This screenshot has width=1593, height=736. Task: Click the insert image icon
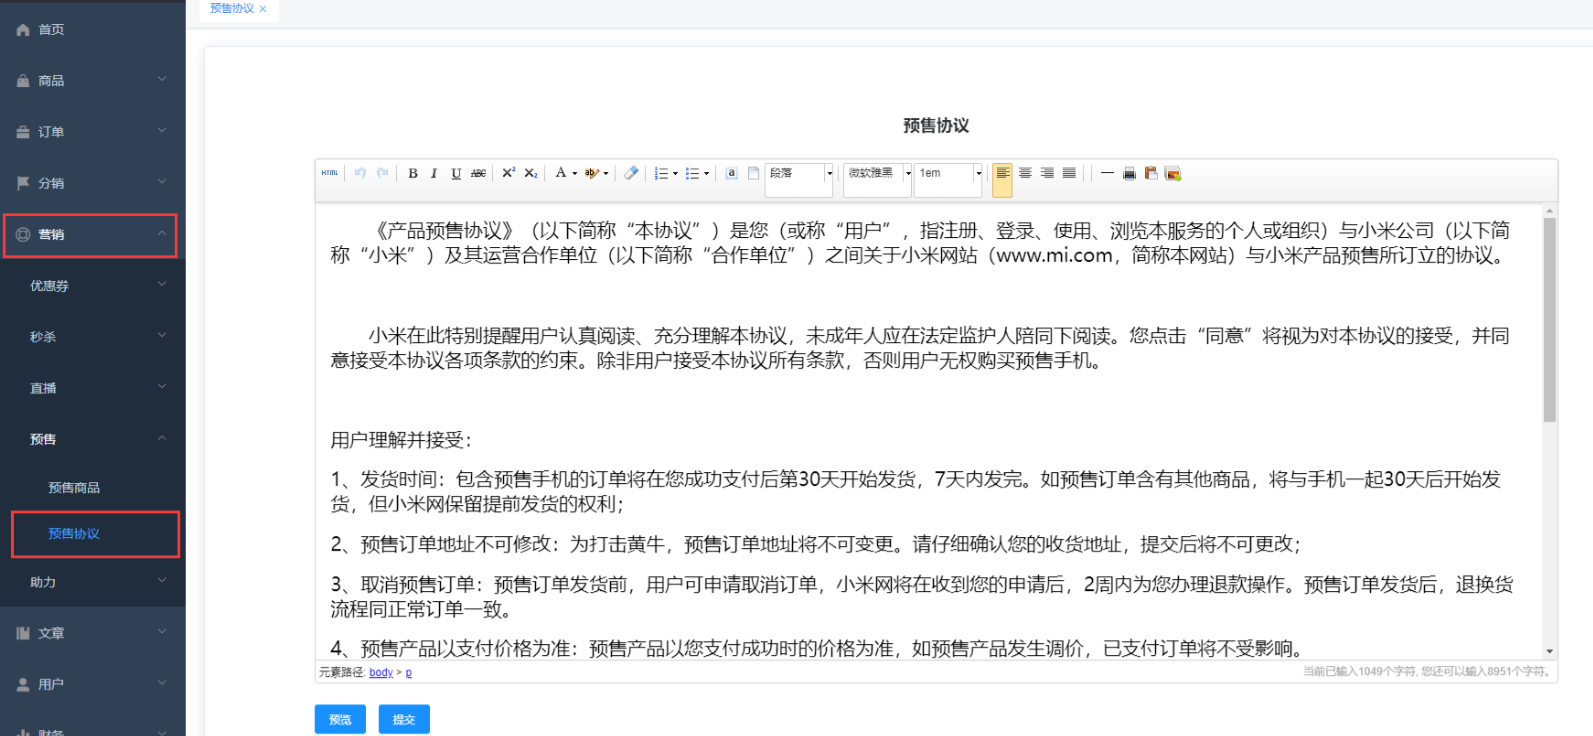click(x=1173, y=173)
